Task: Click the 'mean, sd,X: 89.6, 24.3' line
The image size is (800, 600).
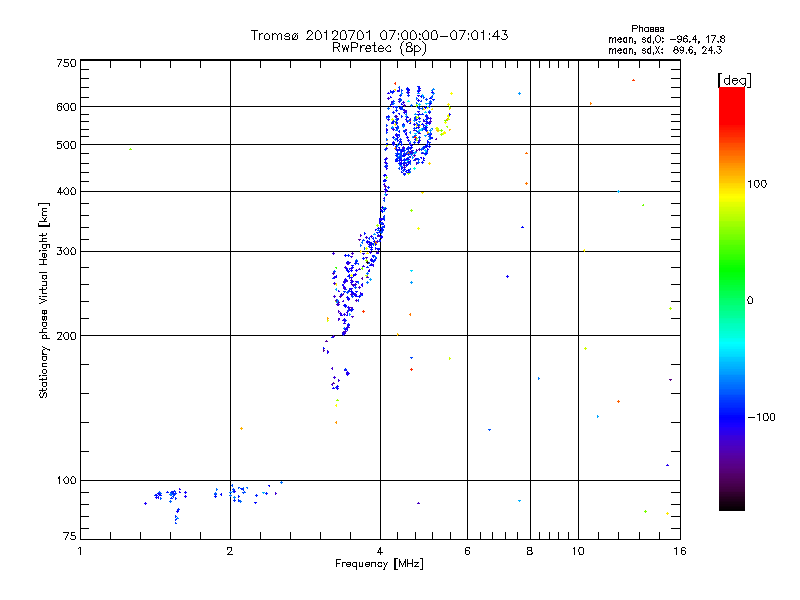Action: [x=665, y=50]
